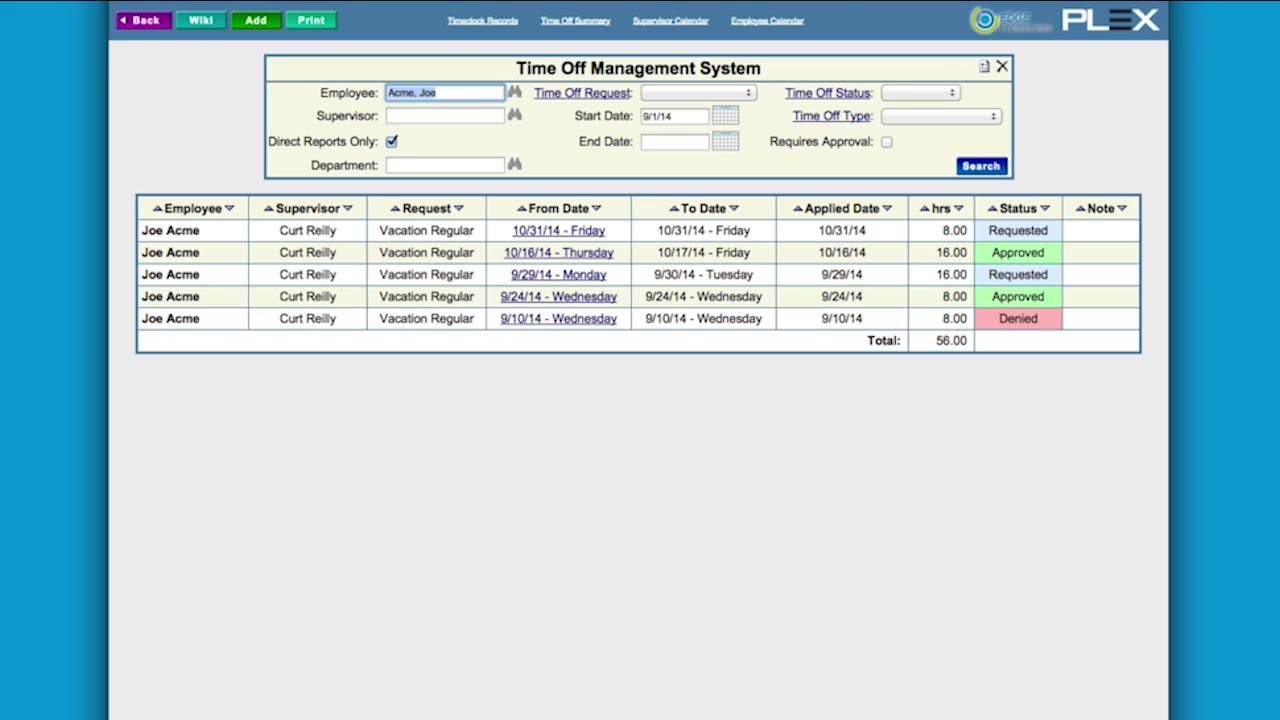Viewport: 1280px width, 720px height.
Task: Sort From Date column descending
Action: [596, 208]
